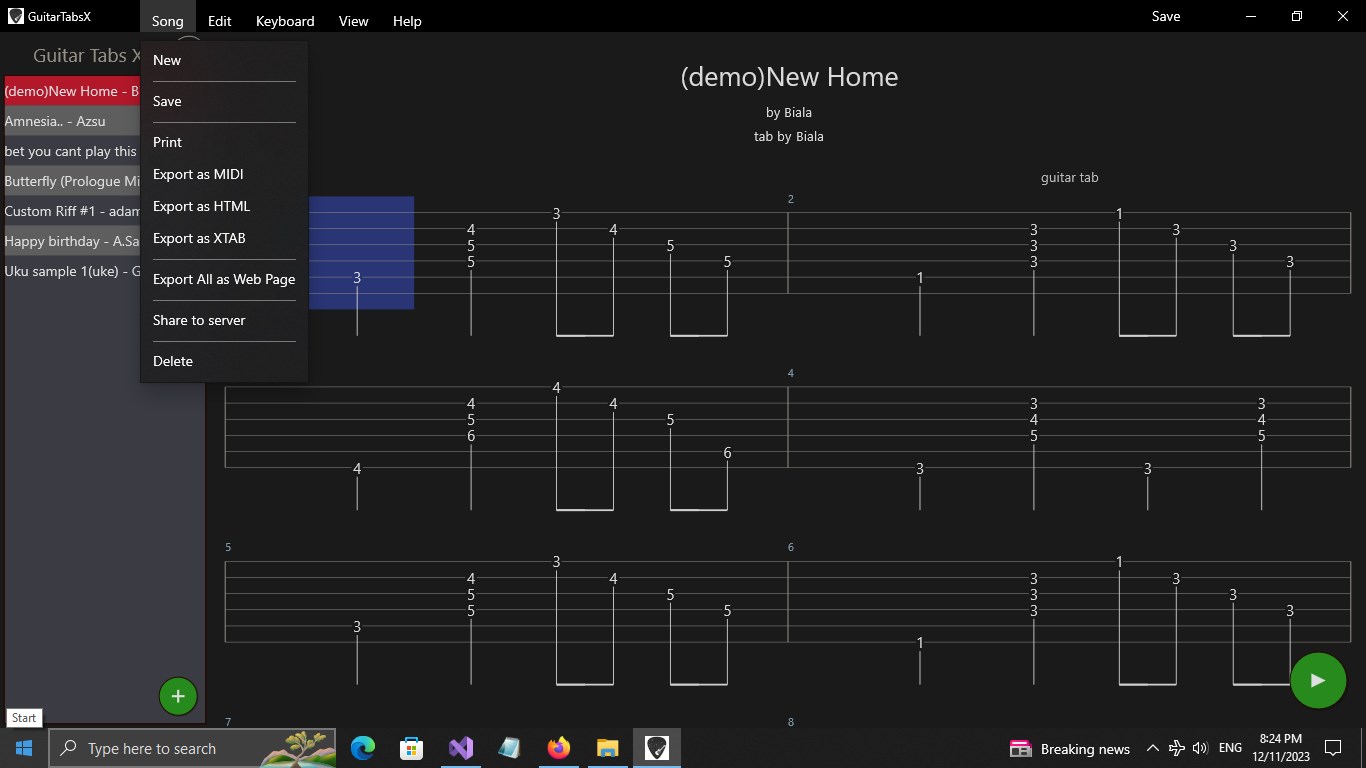Launch Visual Studio from the taskbar
This screenshot has width=1366, height=768.
(x=460, y=748)
